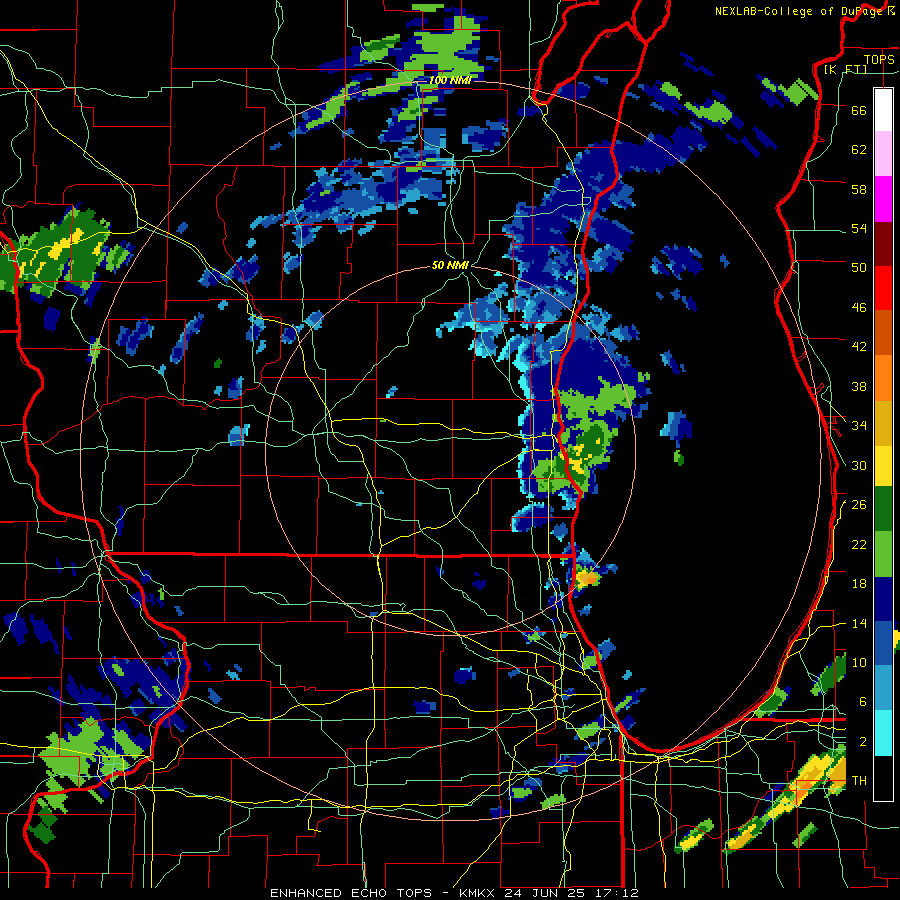
Task: Click the magenta legend swatch
Action: pos(883,198)
